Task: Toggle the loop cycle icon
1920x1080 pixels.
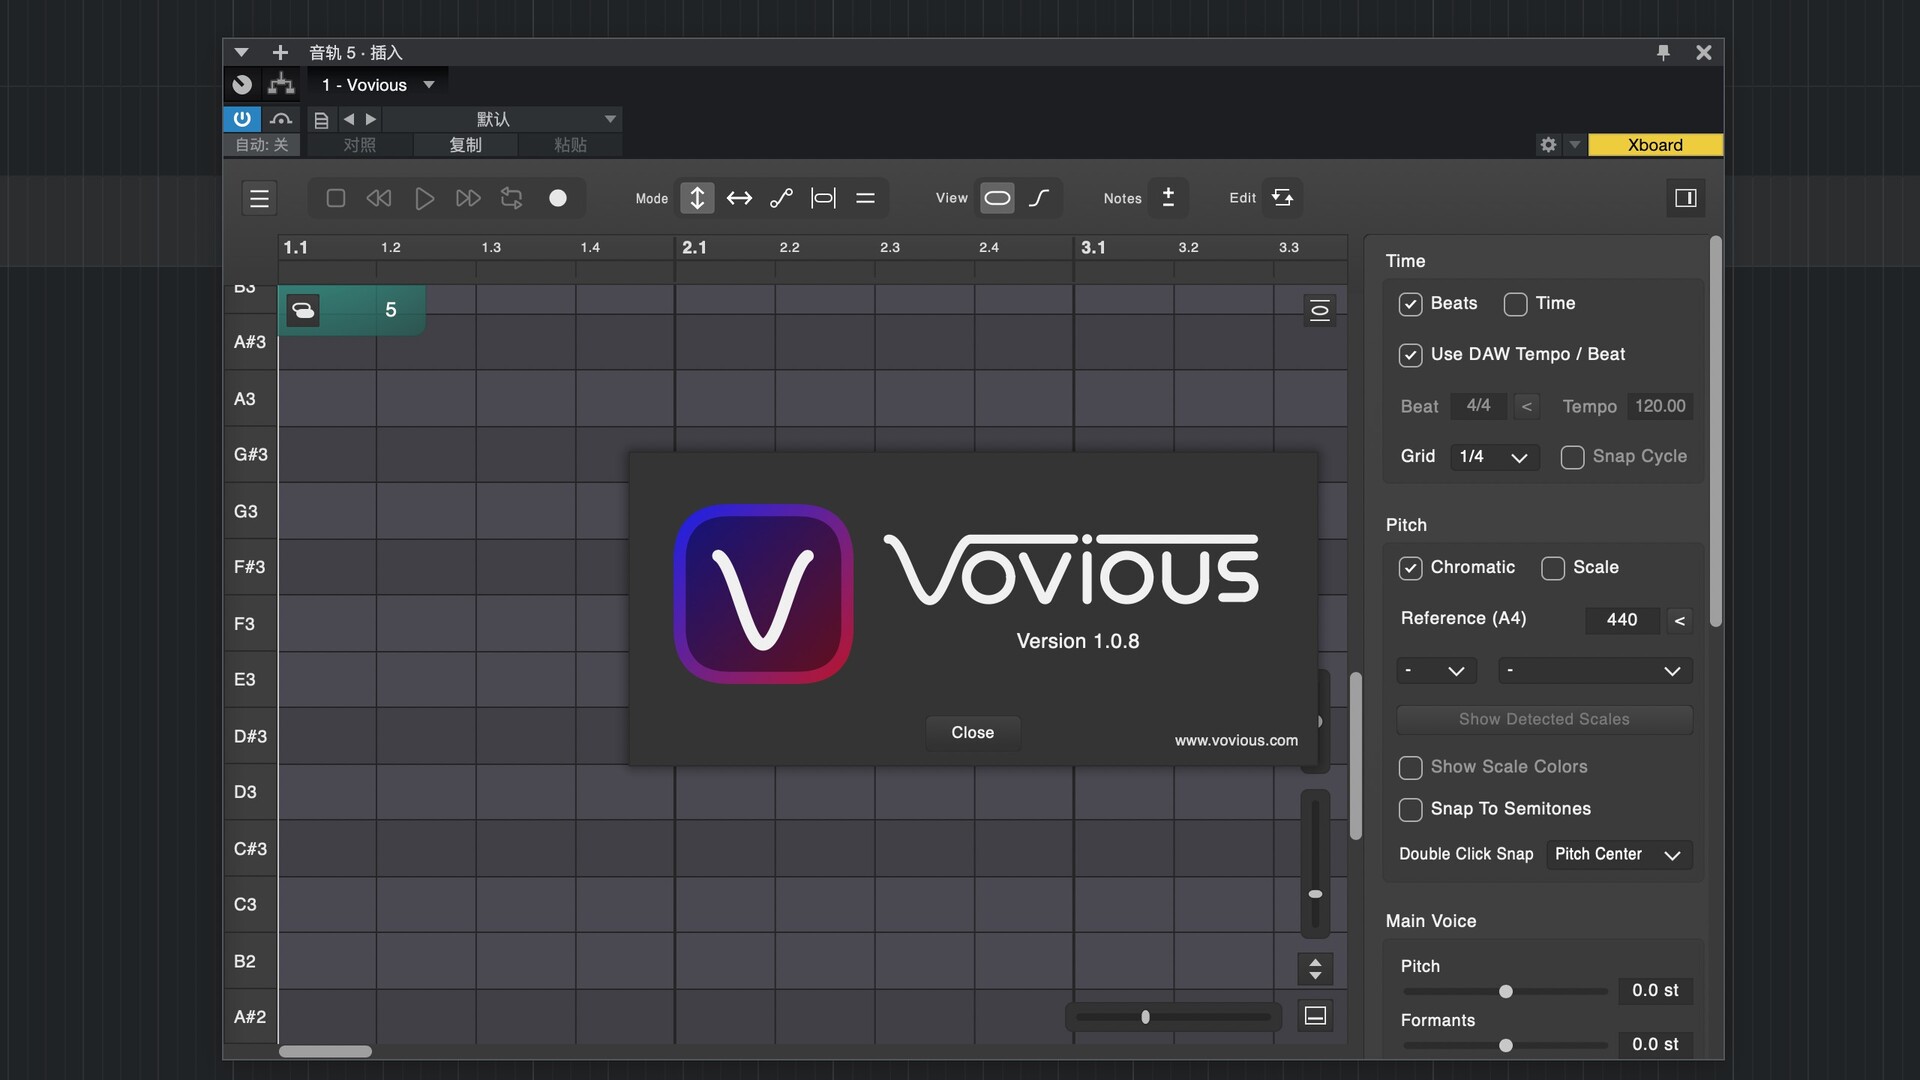Action: pos(511,198)
